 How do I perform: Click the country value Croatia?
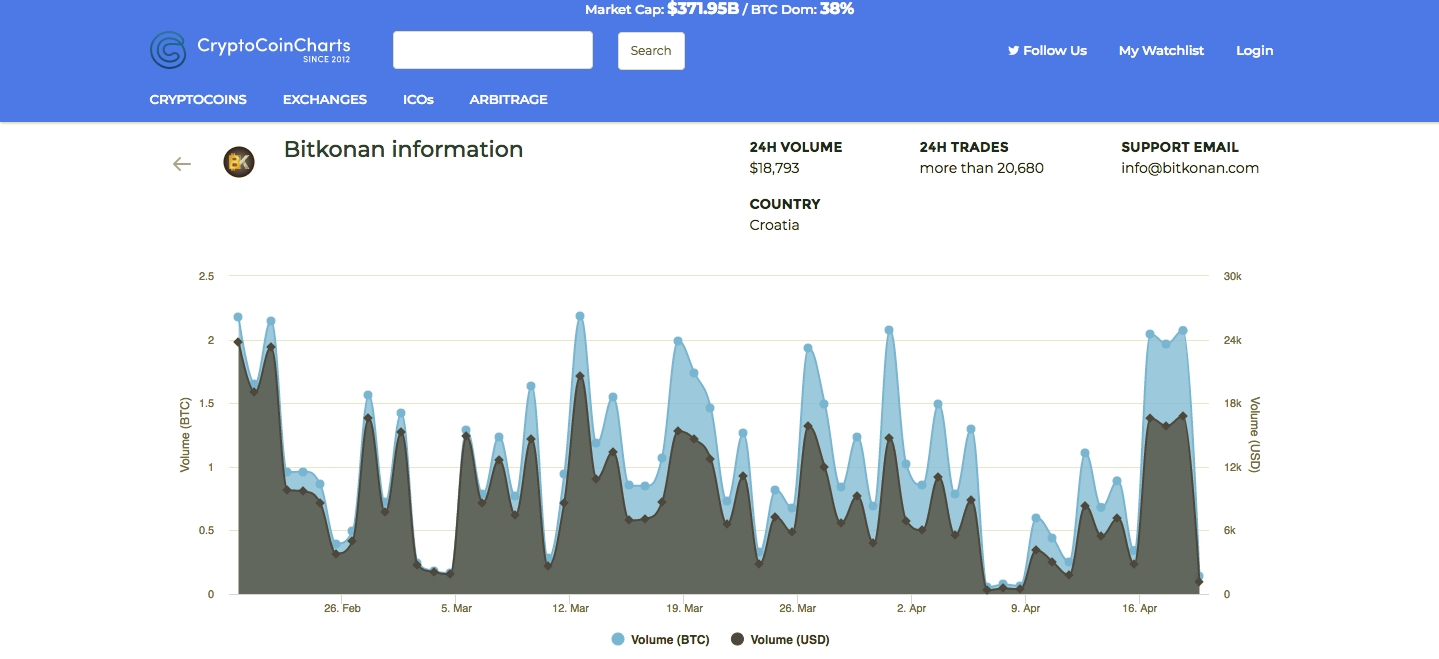click(x=774, y=225)
